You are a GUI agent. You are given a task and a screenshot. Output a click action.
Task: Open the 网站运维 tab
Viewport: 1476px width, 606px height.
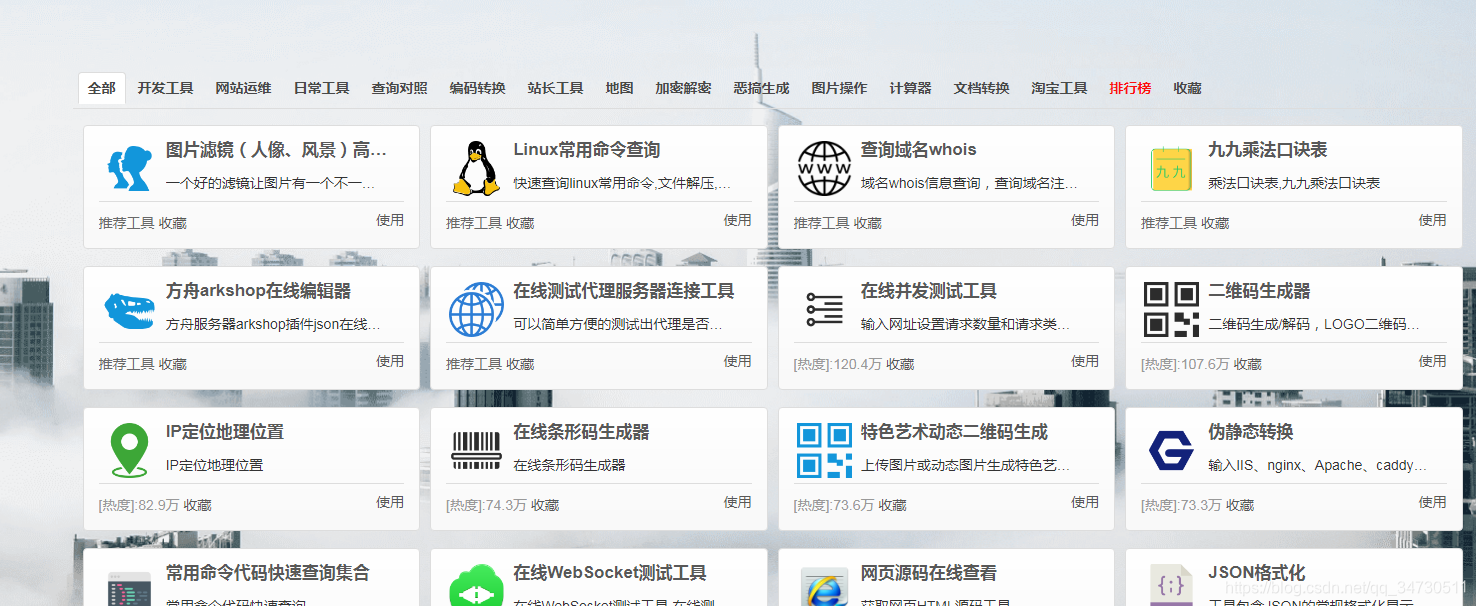tap(244, 88)
